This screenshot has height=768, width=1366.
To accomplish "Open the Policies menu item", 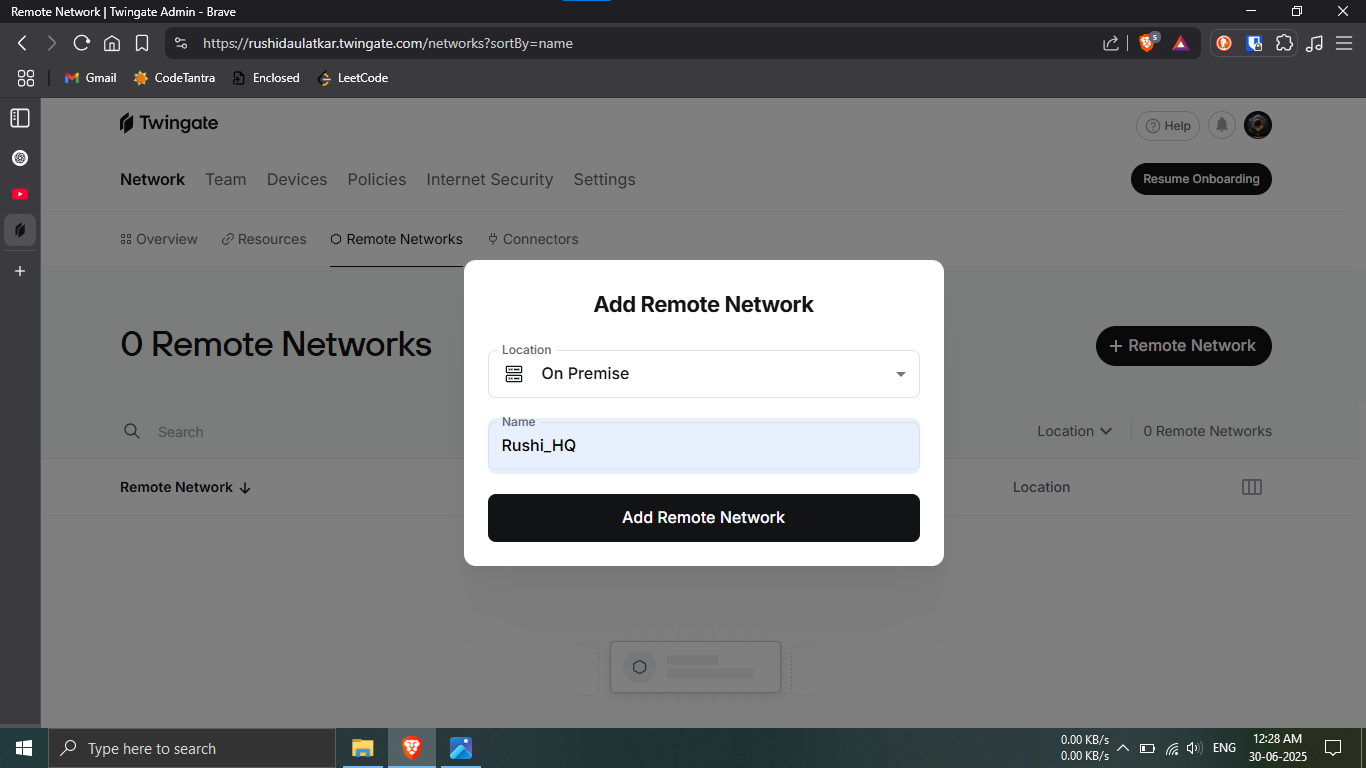I will coord(376,179).
